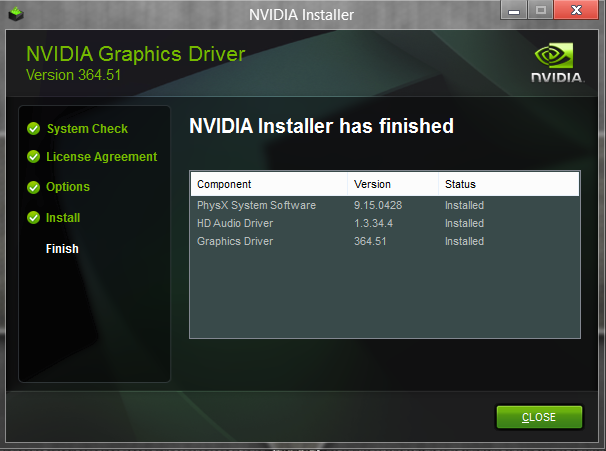Click version 364.51 in the table
606x451 pixels.
[x=370, y=242]
